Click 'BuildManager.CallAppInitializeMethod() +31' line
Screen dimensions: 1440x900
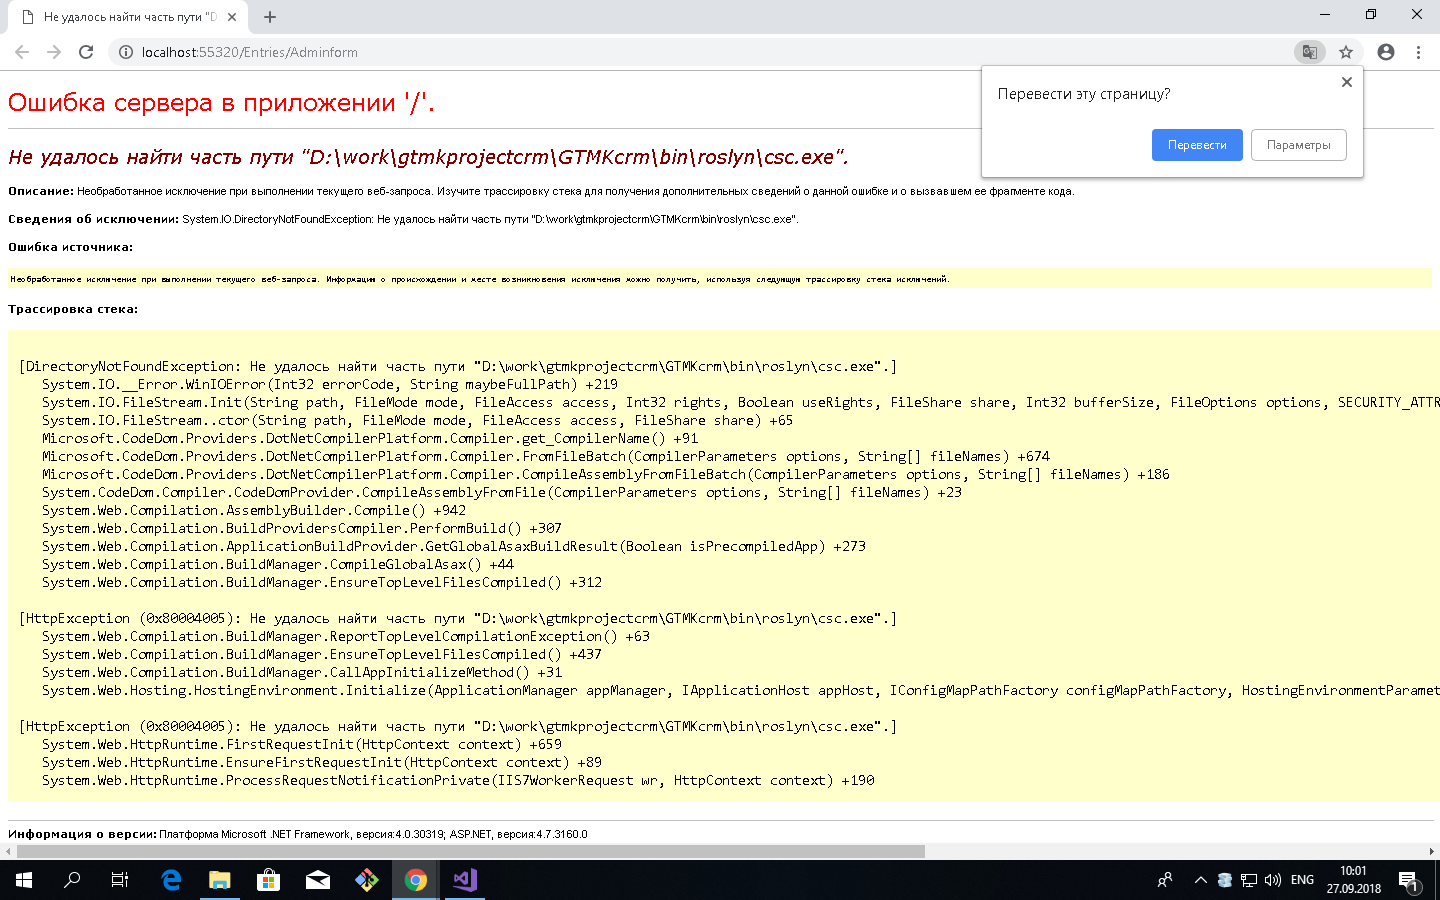tap(302, 672)
